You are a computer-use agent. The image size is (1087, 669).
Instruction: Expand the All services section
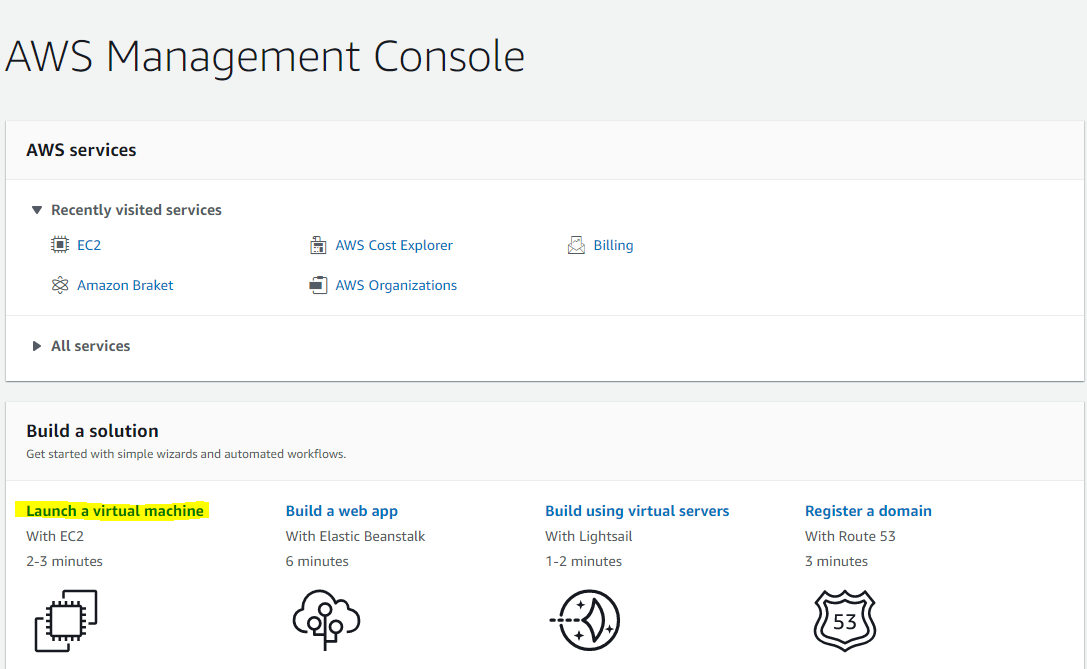pyautogui.click(x=37, y=346)
